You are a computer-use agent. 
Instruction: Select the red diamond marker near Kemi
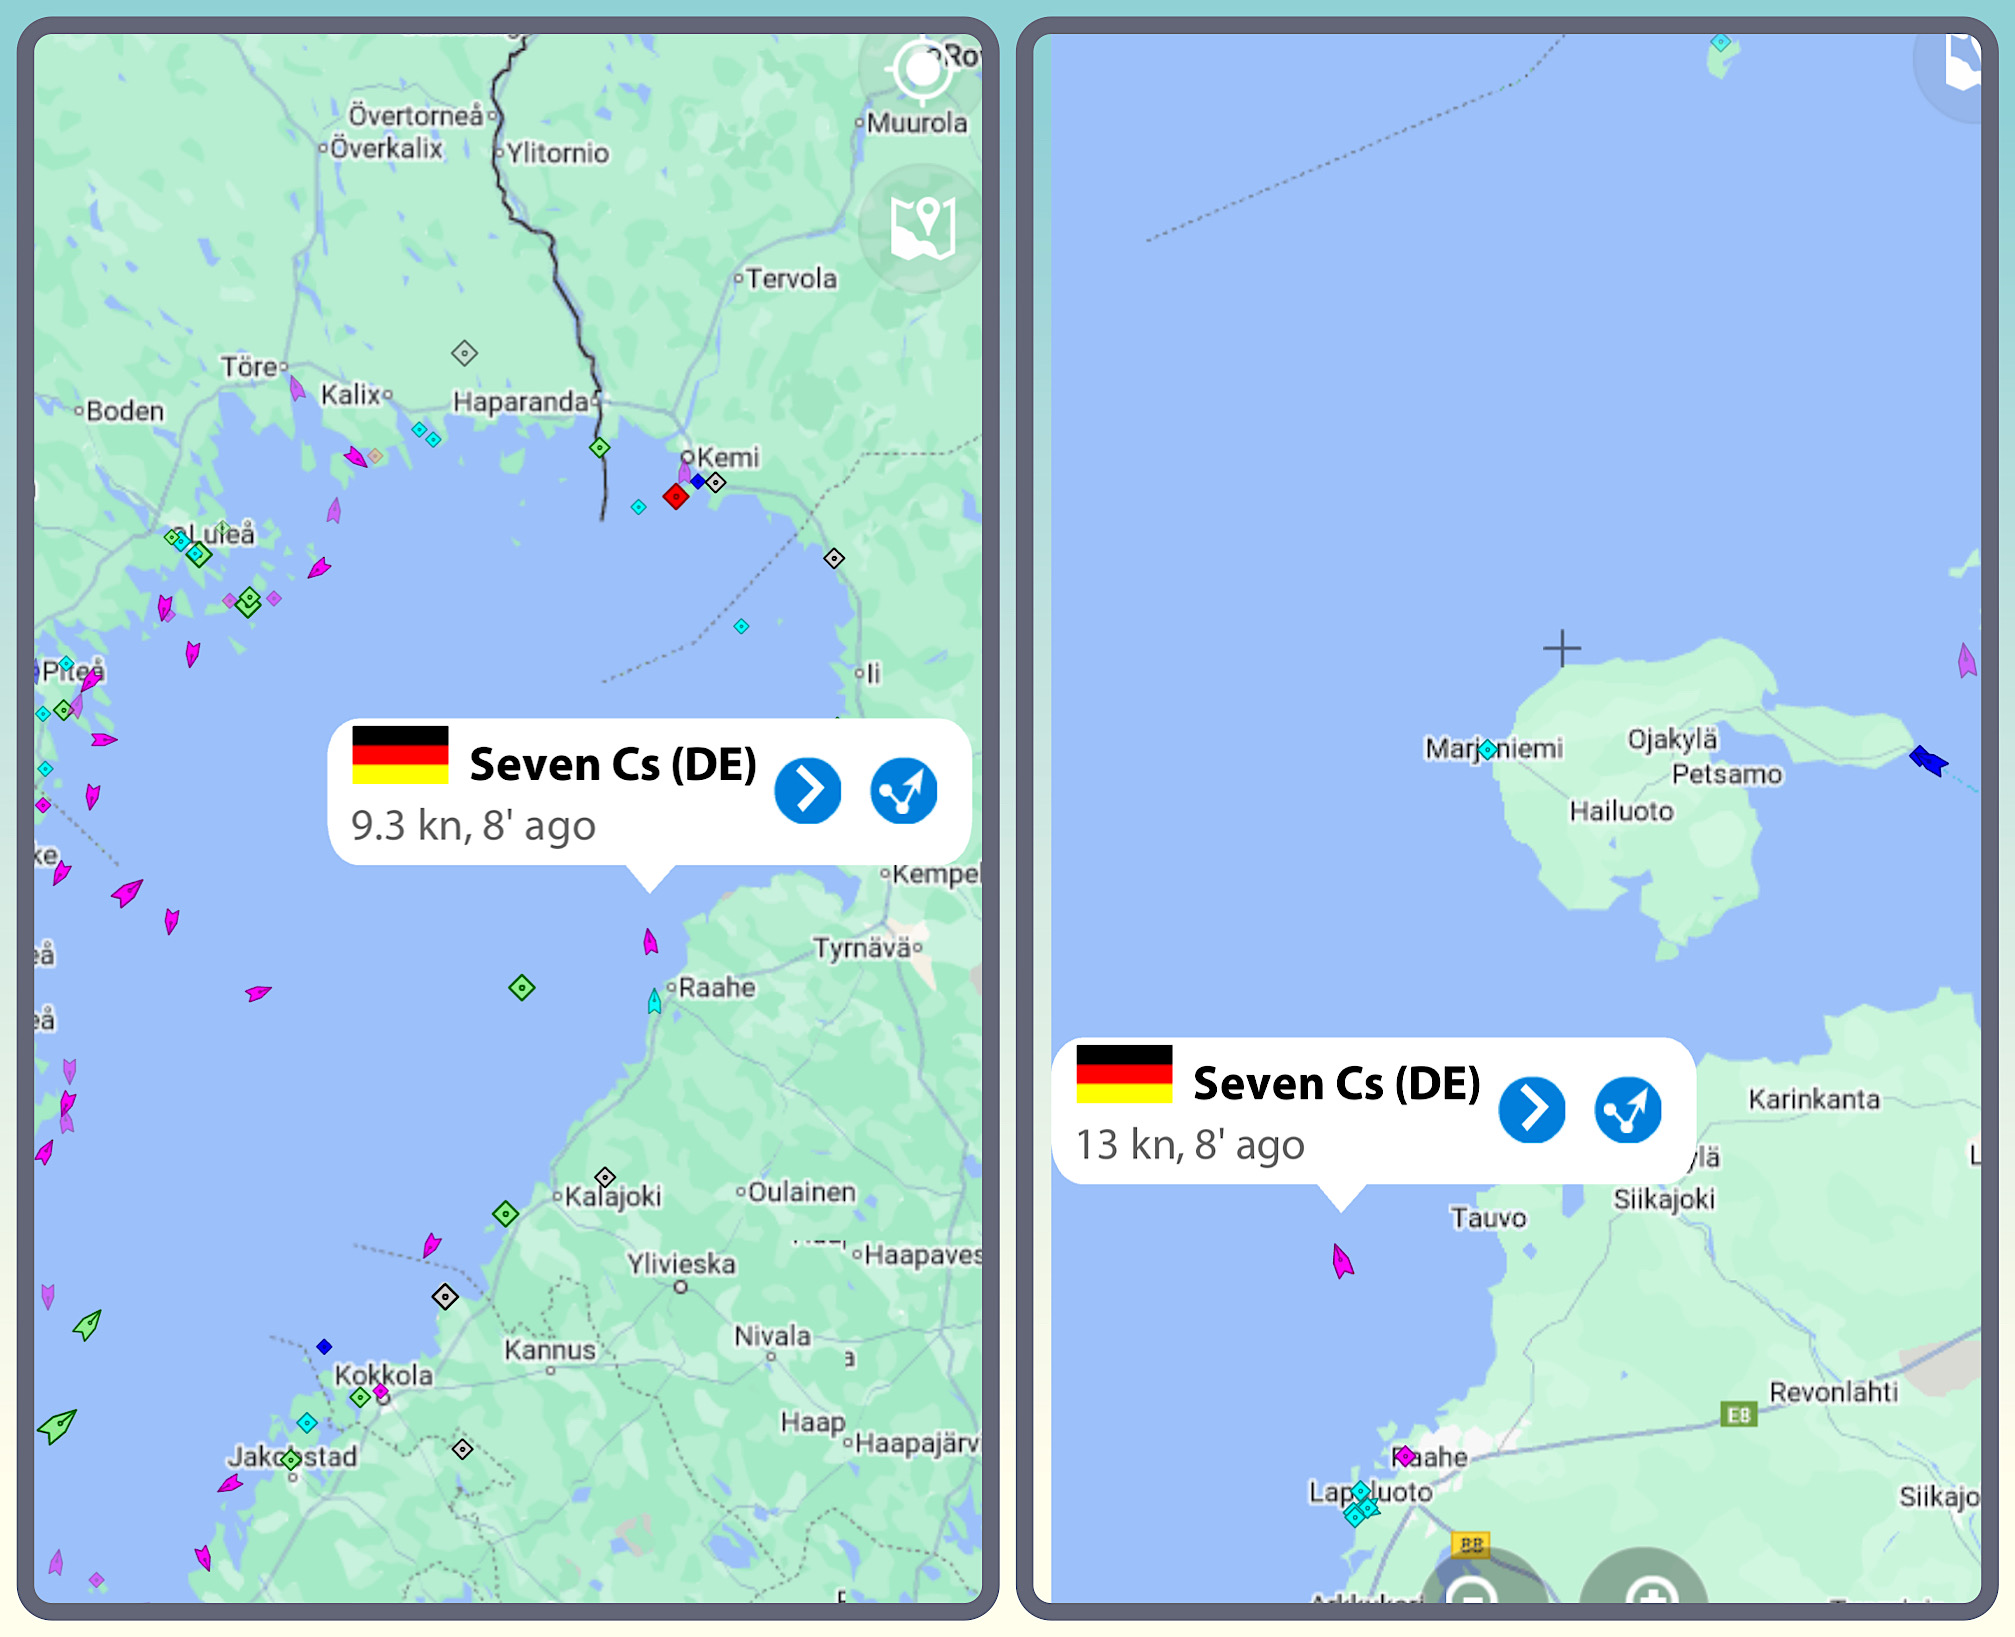point(676,496)
